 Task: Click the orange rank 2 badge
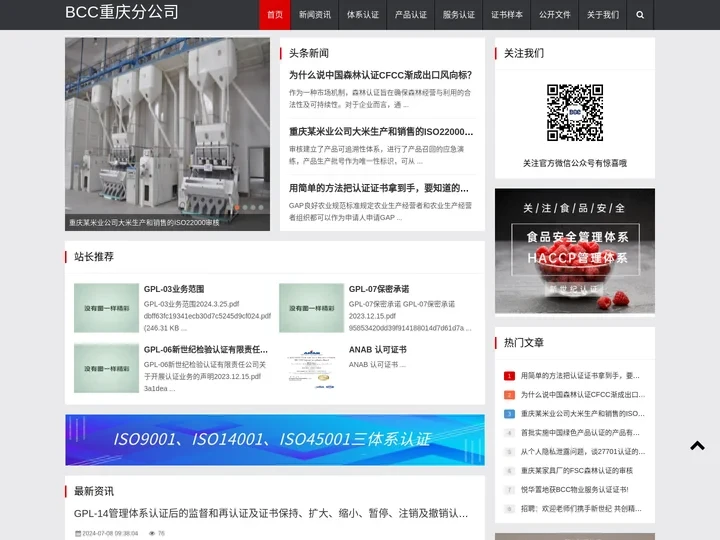(x=509, y=394)
